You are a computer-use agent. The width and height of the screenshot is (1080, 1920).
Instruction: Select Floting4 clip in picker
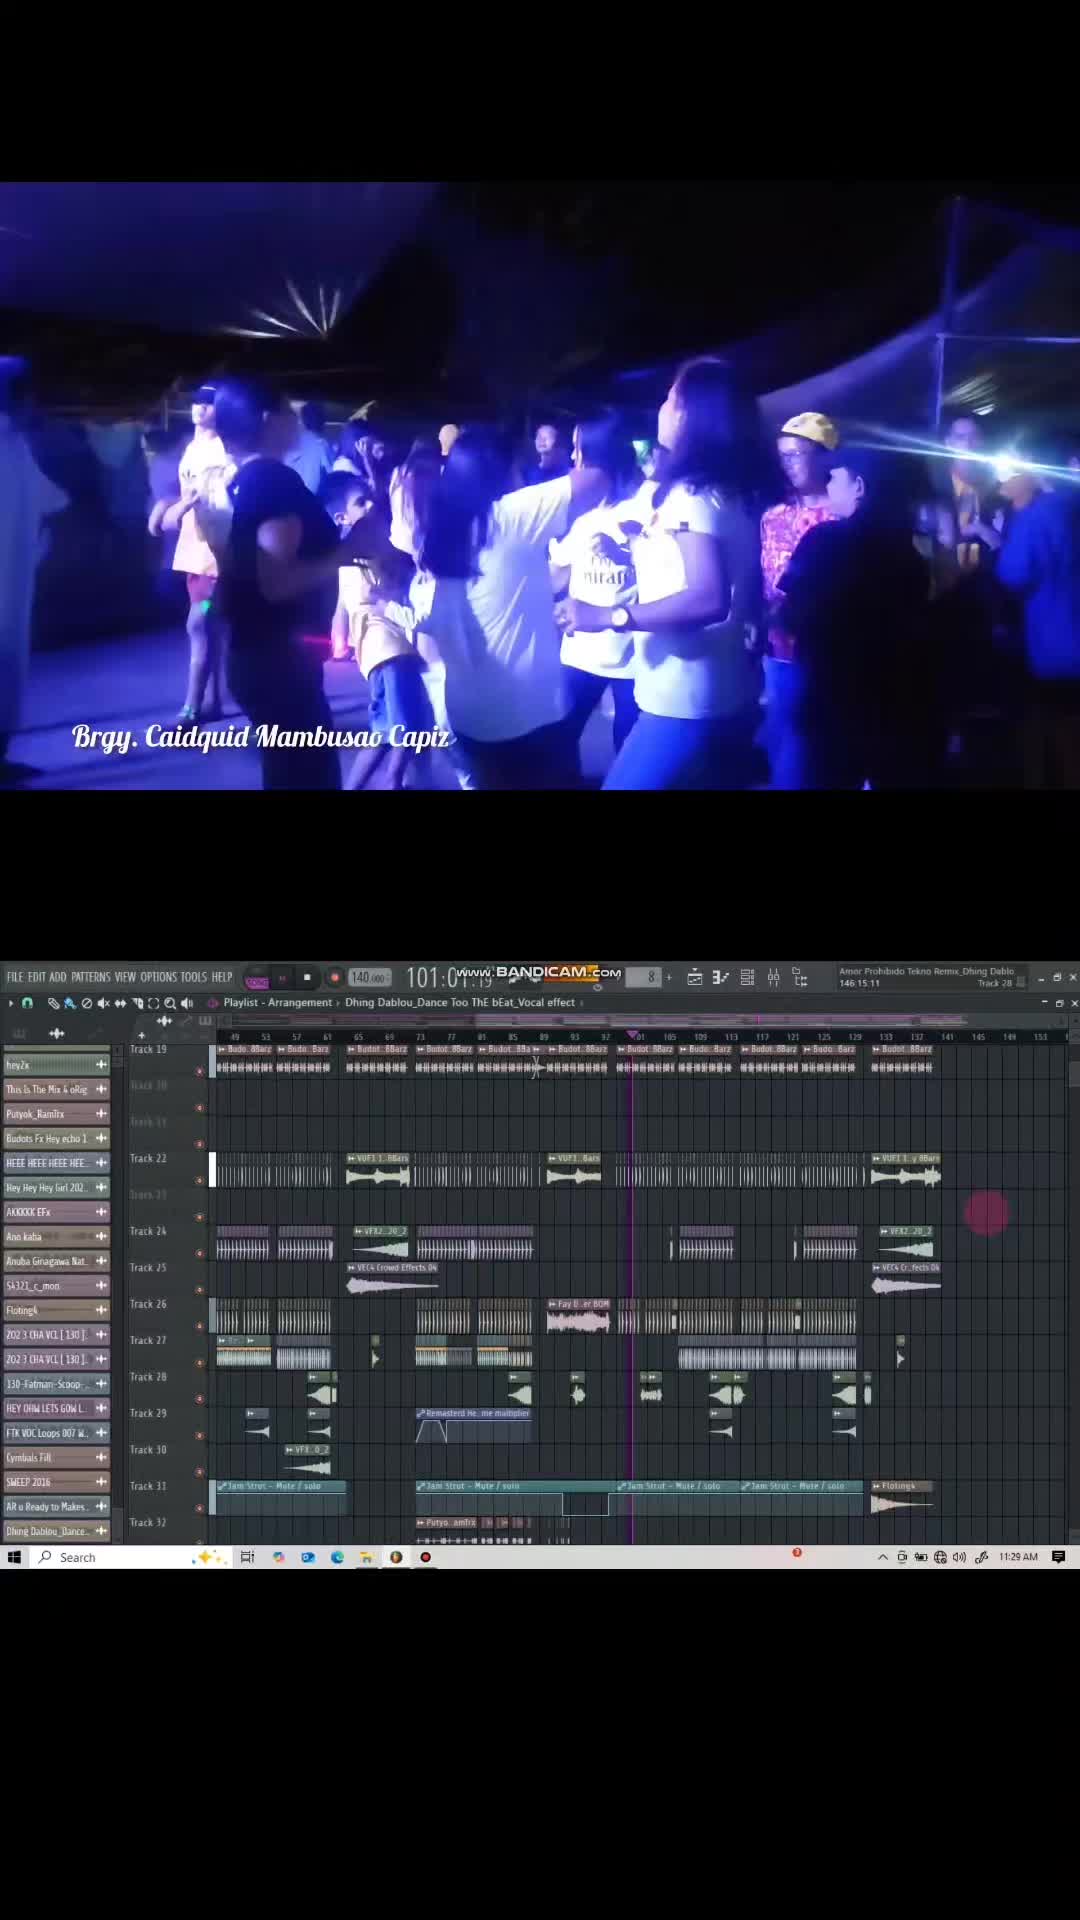click(x=56, y=1310)
